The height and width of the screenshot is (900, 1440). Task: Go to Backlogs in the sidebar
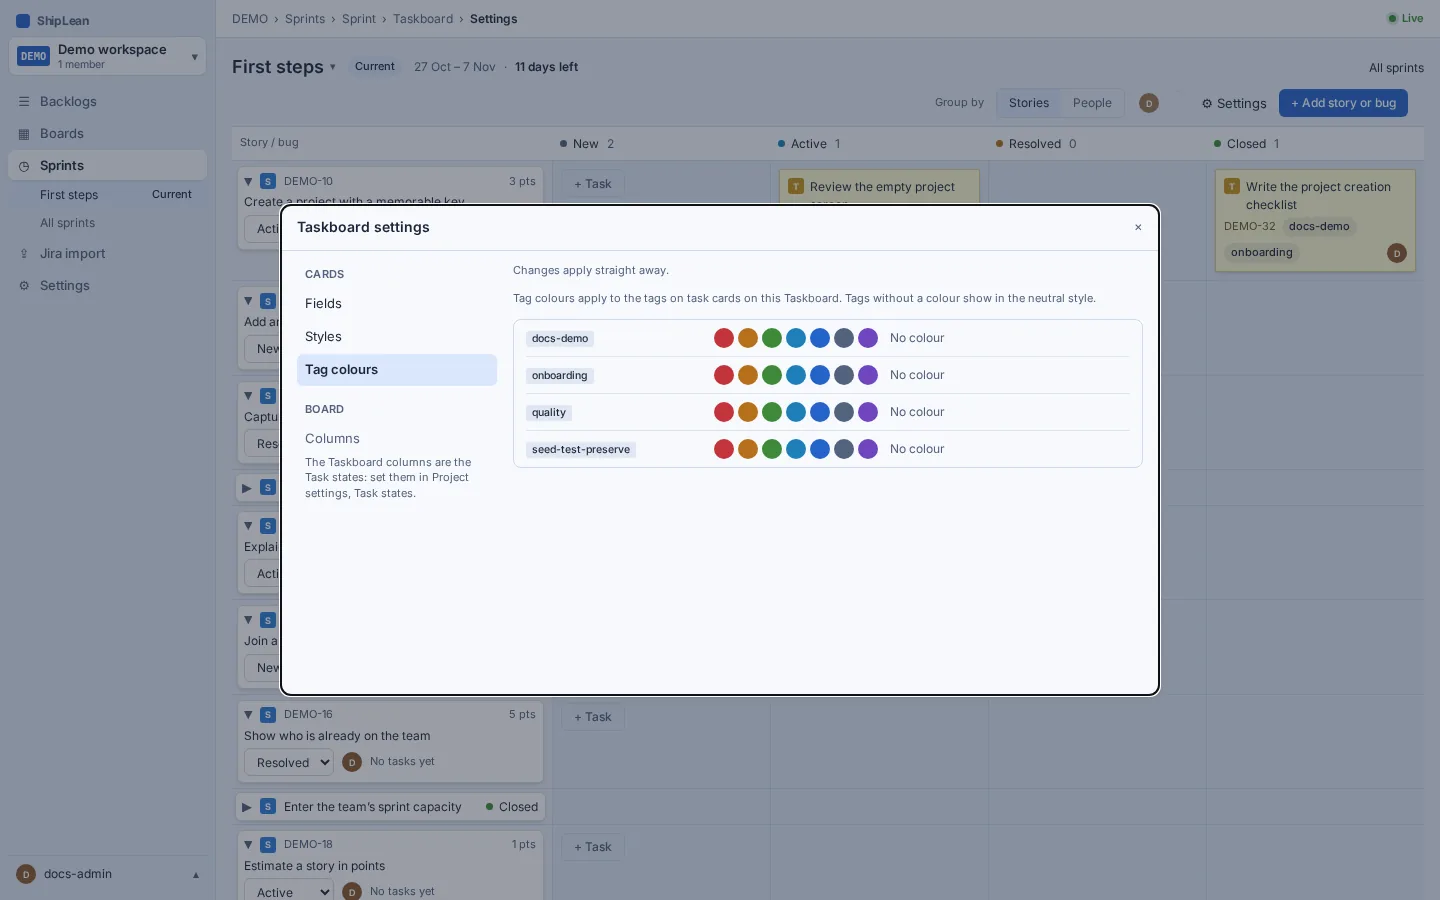click(x=107, y=102)
